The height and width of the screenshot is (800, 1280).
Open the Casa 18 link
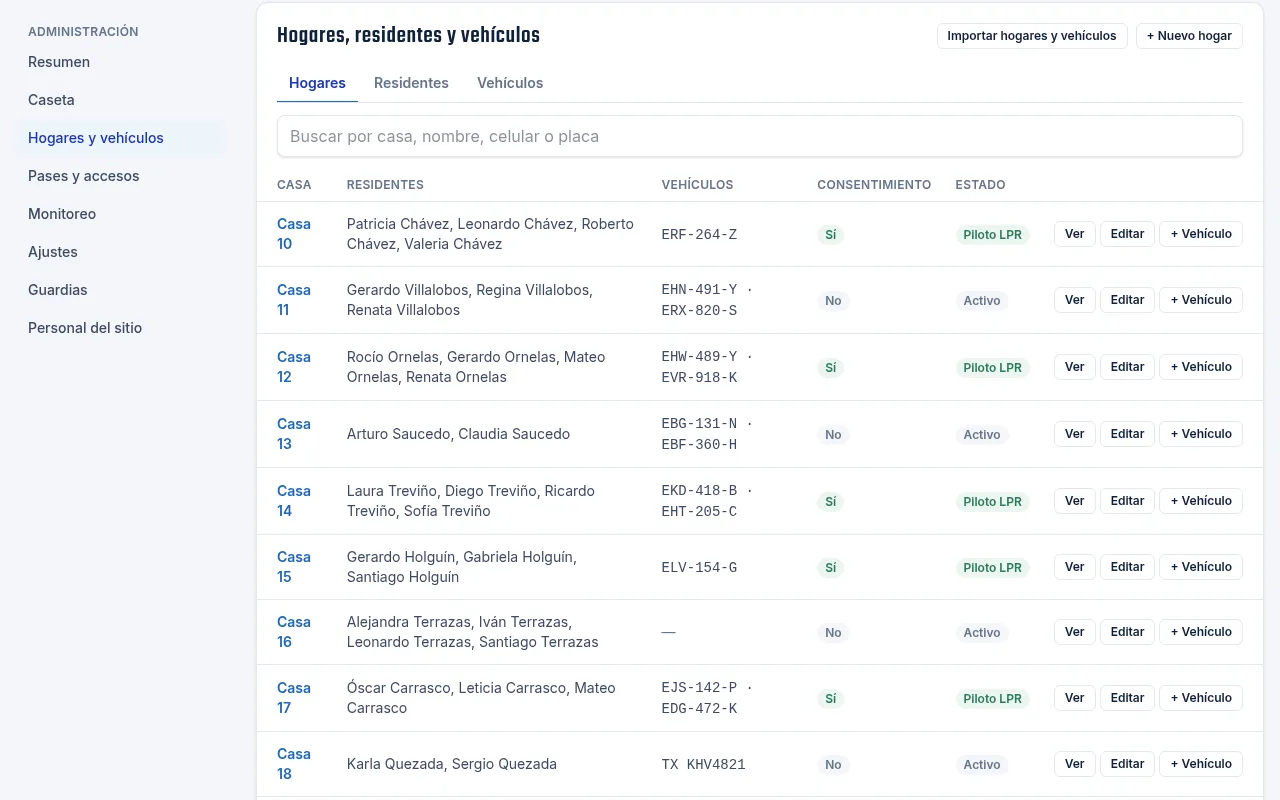(x=294, y=764)
